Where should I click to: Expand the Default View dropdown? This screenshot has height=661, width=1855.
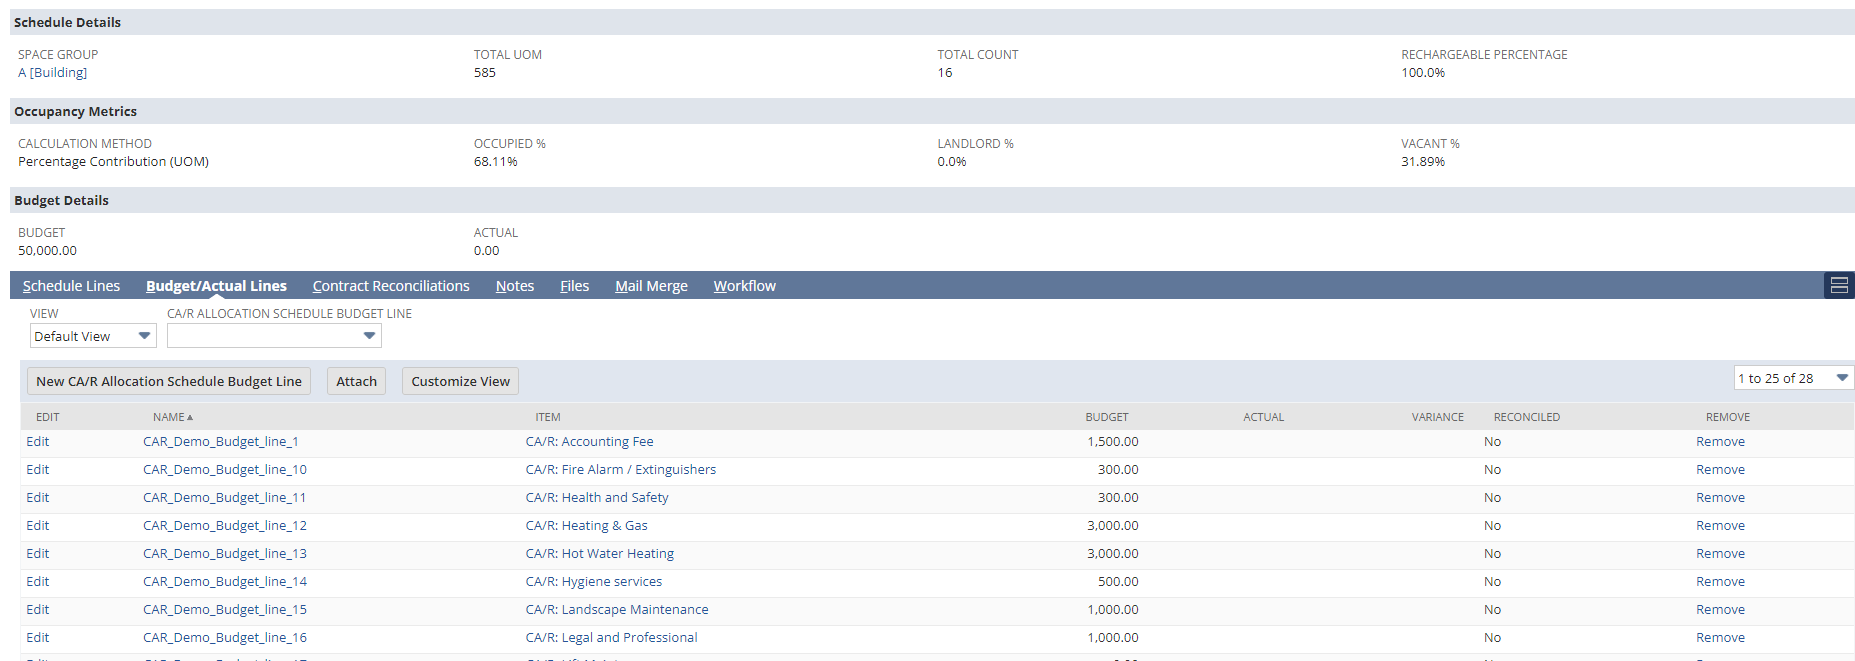click(x=93, y=336)
